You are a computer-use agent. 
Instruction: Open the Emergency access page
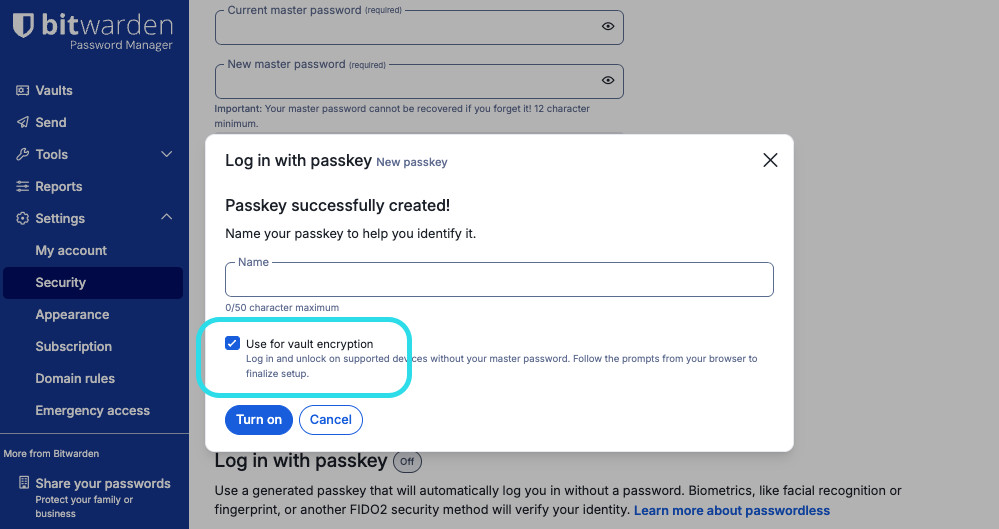pyautogui.click(x=92, y=410)
